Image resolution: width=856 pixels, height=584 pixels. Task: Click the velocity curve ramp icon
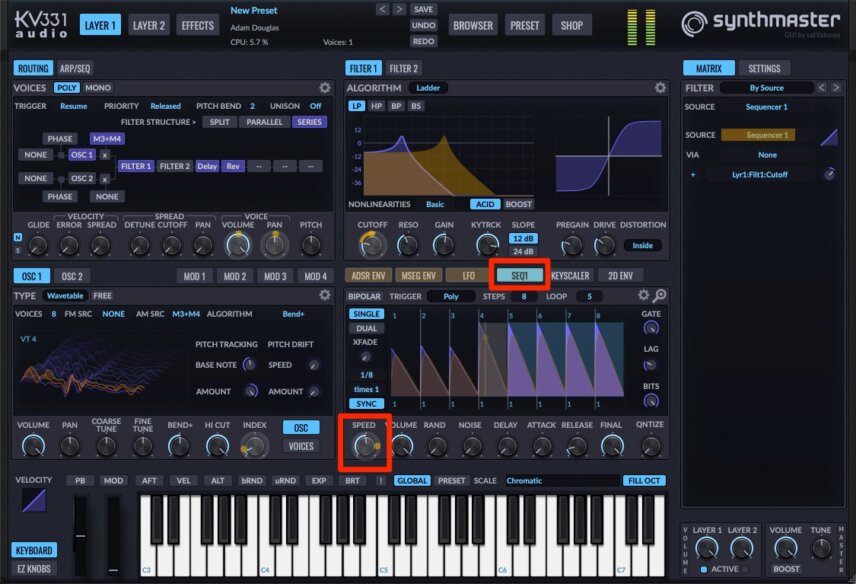(34, 500)
